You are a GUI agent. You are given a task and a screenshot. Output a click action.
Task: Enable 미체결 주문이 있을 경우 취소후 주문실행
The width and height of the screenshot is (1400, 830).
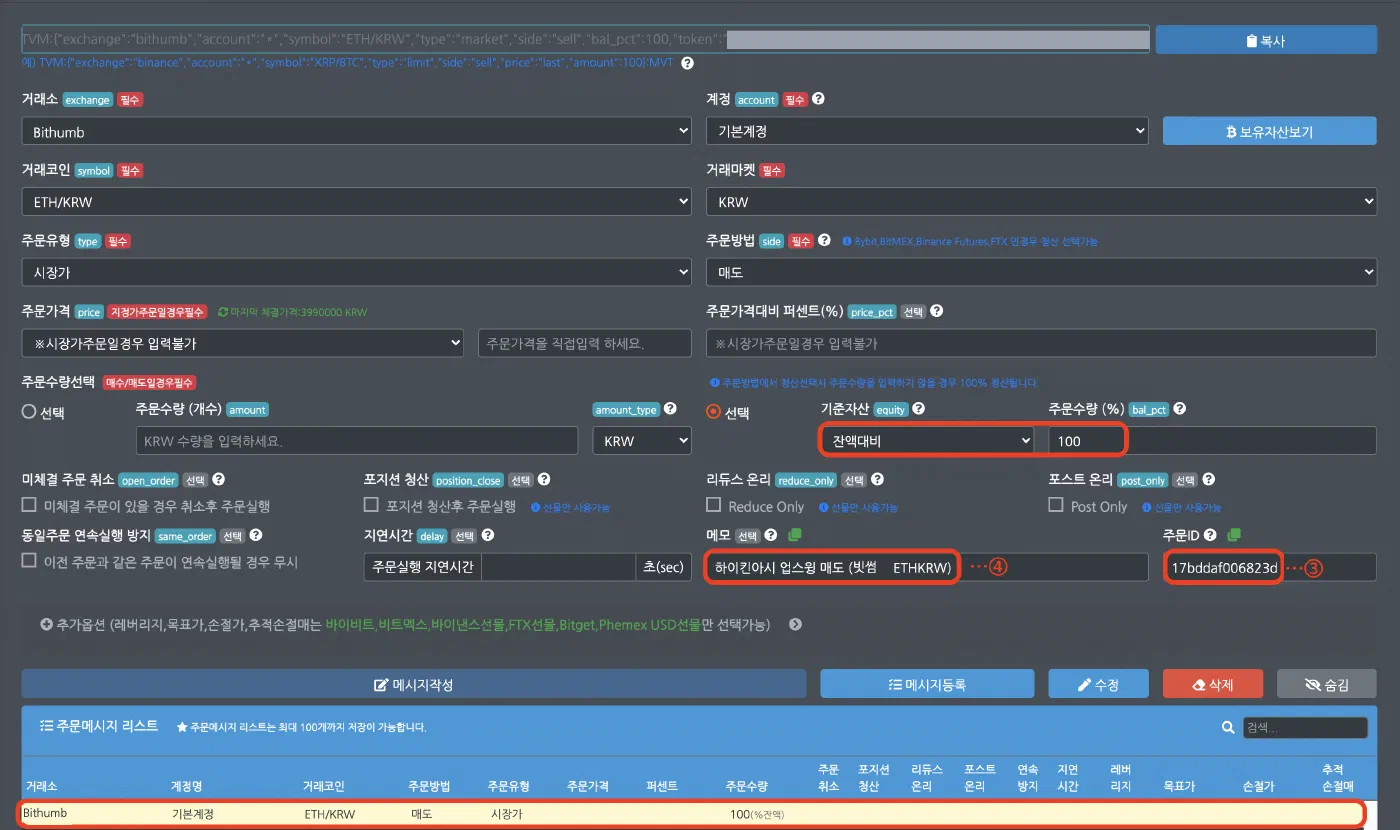[29, 505]
